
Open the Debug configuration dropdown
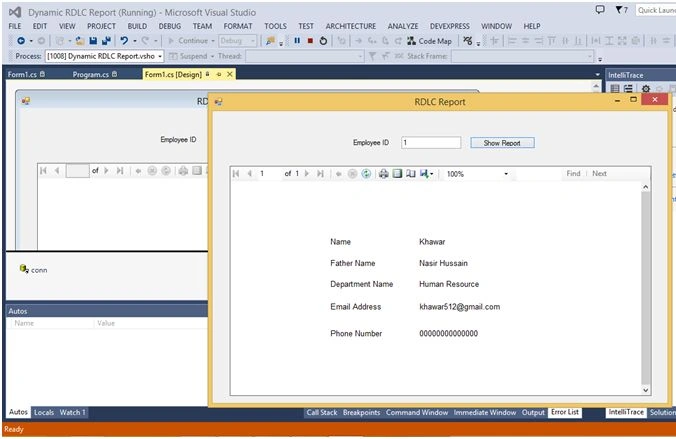click(x=253, y=41)
